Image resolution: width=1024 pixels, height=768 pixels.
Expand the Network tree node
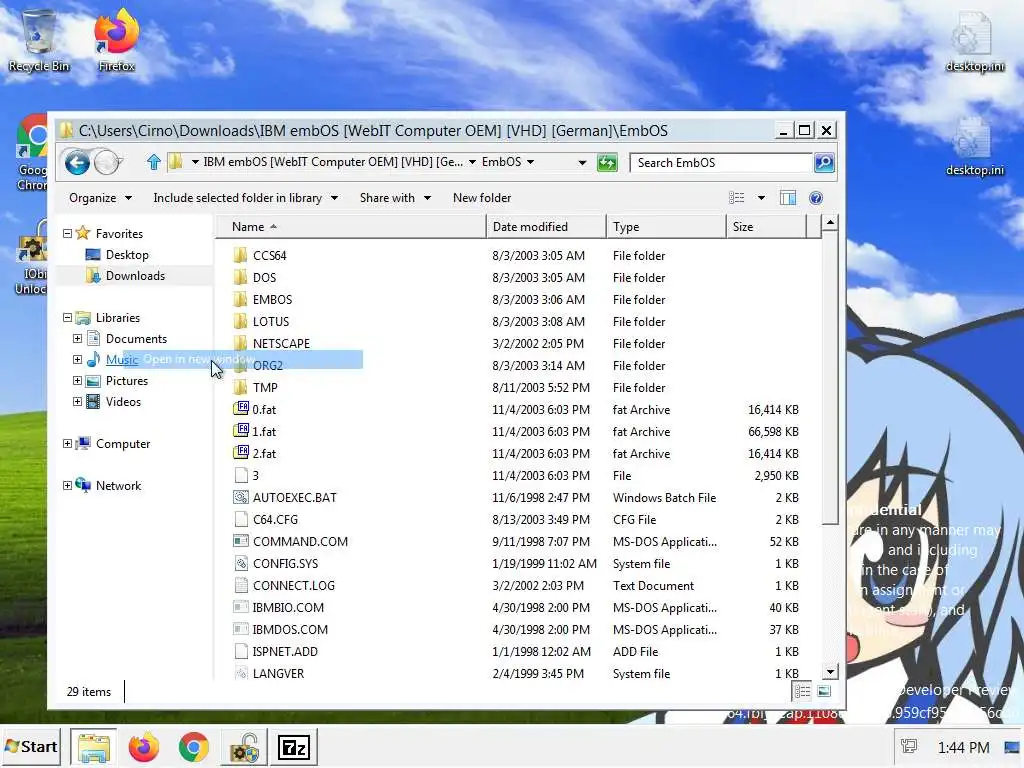(67, 485)
